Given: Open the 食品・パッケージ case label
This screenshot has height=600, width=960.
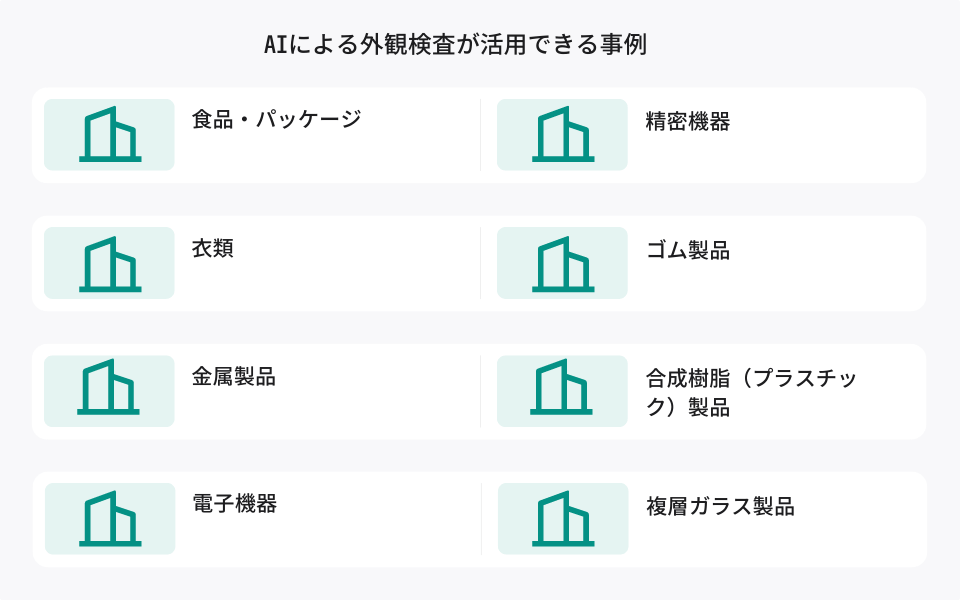Looking at the screenshot, I should pos(277,119).
